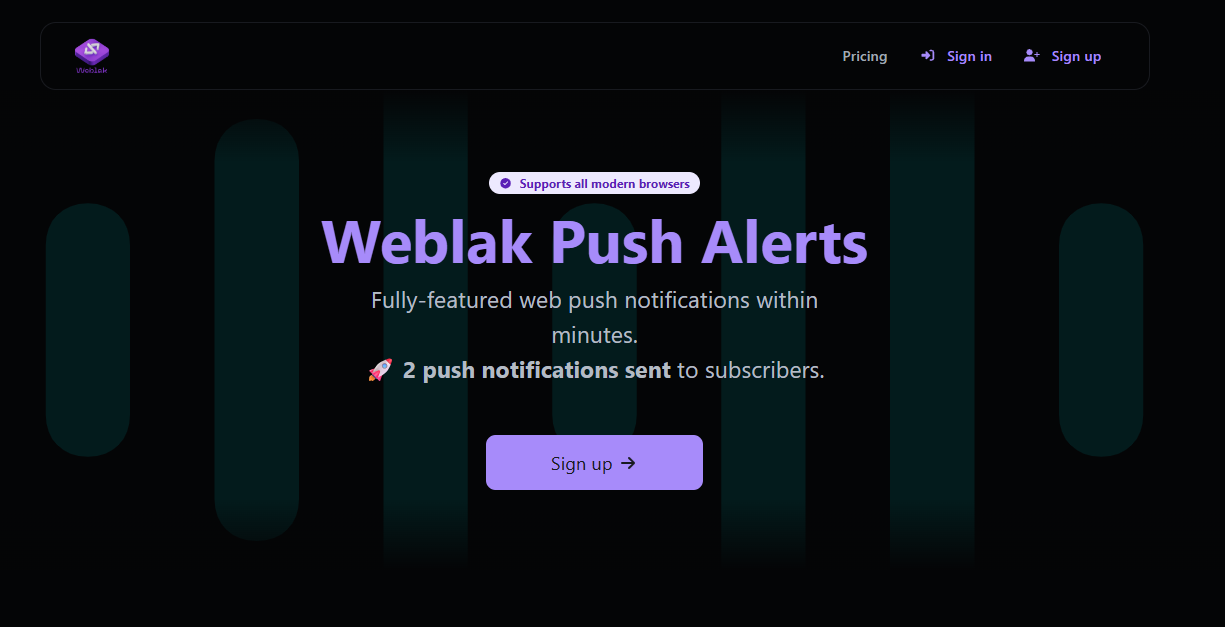Click the Weblak Push Alerts heading
Image resolution: width=1225 pixels, height=627 pixels.
click(x=594, y=241)
